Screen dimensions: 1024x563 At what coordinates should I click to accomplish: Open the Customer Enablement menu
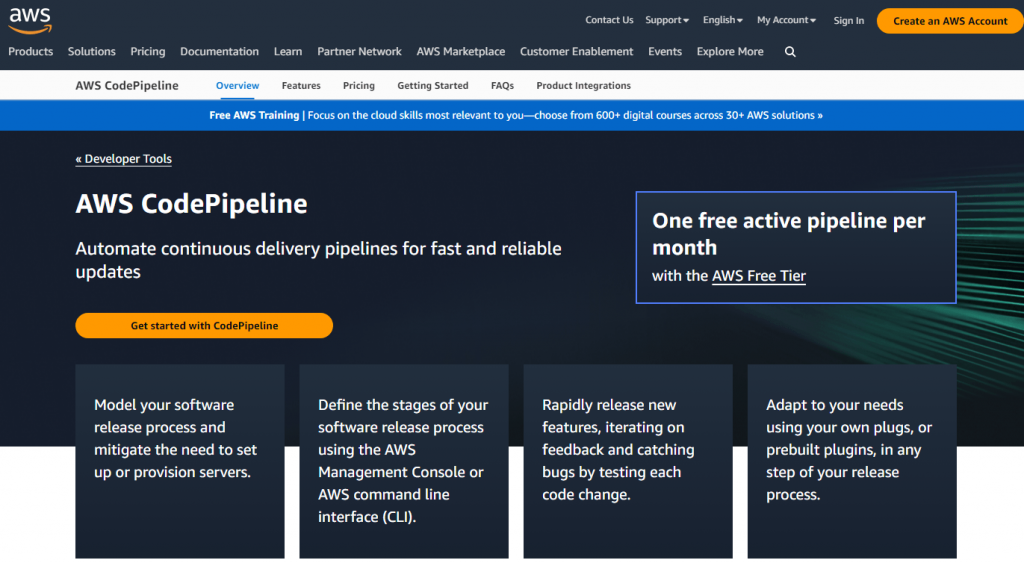click(577, 52)
